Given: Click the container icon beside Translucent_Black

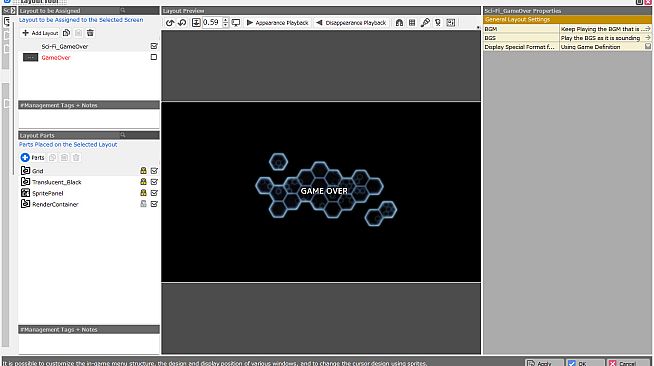Looking at the screenshot, I should (25, 182).
